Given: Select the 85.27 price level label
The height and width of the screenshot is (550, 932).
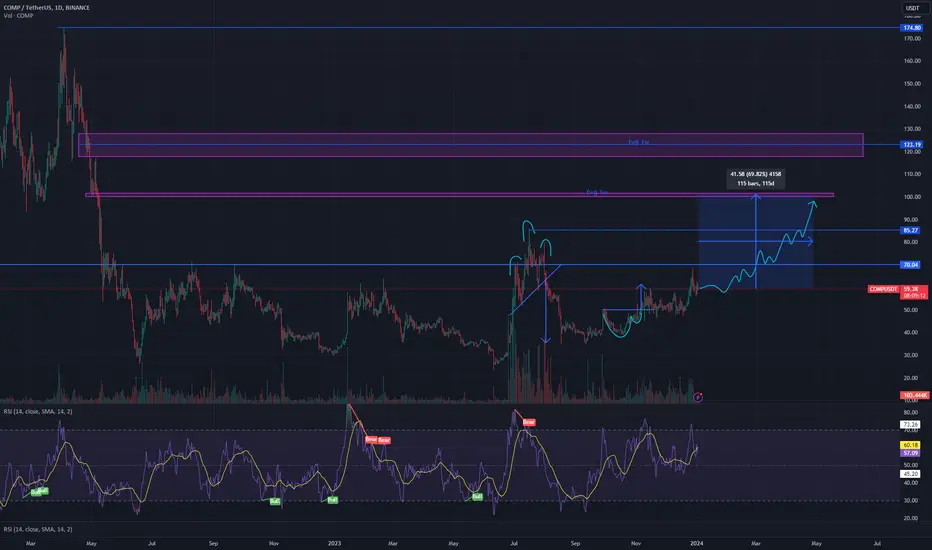Looking at the screenshot, I should tap(910, 230).
